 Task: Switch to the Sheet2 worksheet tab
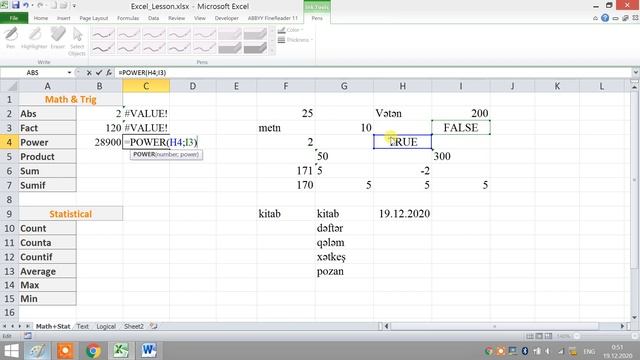pos(134,326)
